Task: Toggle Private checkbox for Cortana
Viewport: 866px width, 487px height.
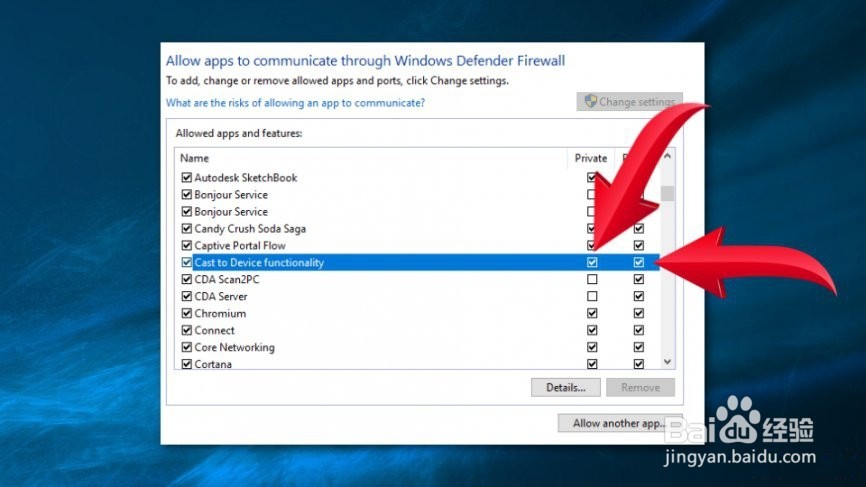Action: [592, 364]
